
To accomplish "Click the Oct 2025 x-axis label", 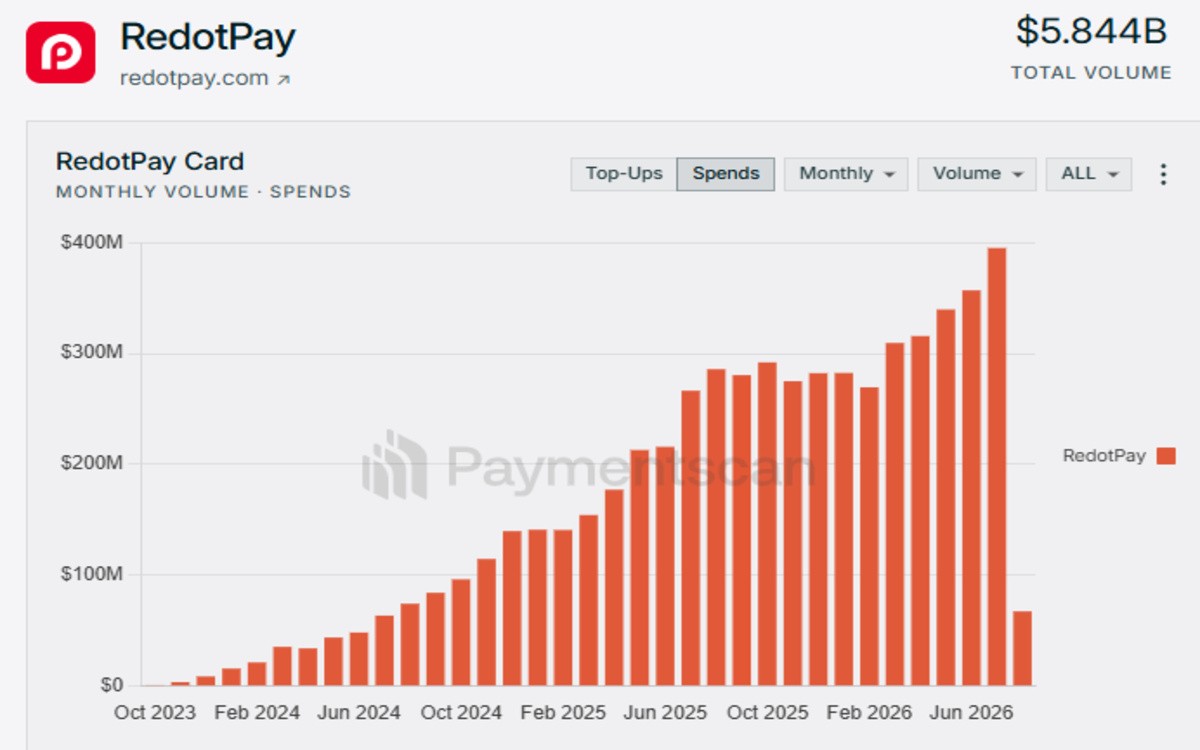I will click(x=767, y=713).
